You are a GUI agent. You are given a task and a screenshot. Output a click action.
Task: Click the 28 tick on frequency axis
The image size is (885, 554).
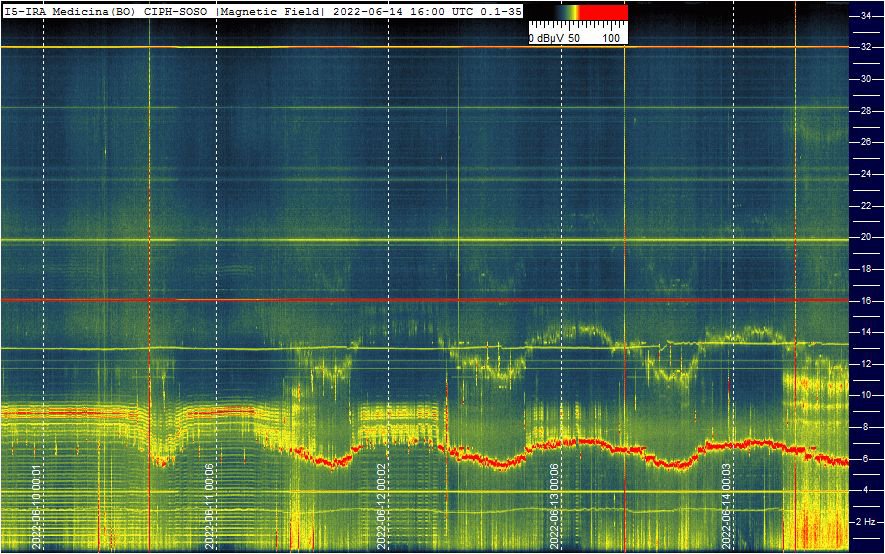tap(866, 111)
